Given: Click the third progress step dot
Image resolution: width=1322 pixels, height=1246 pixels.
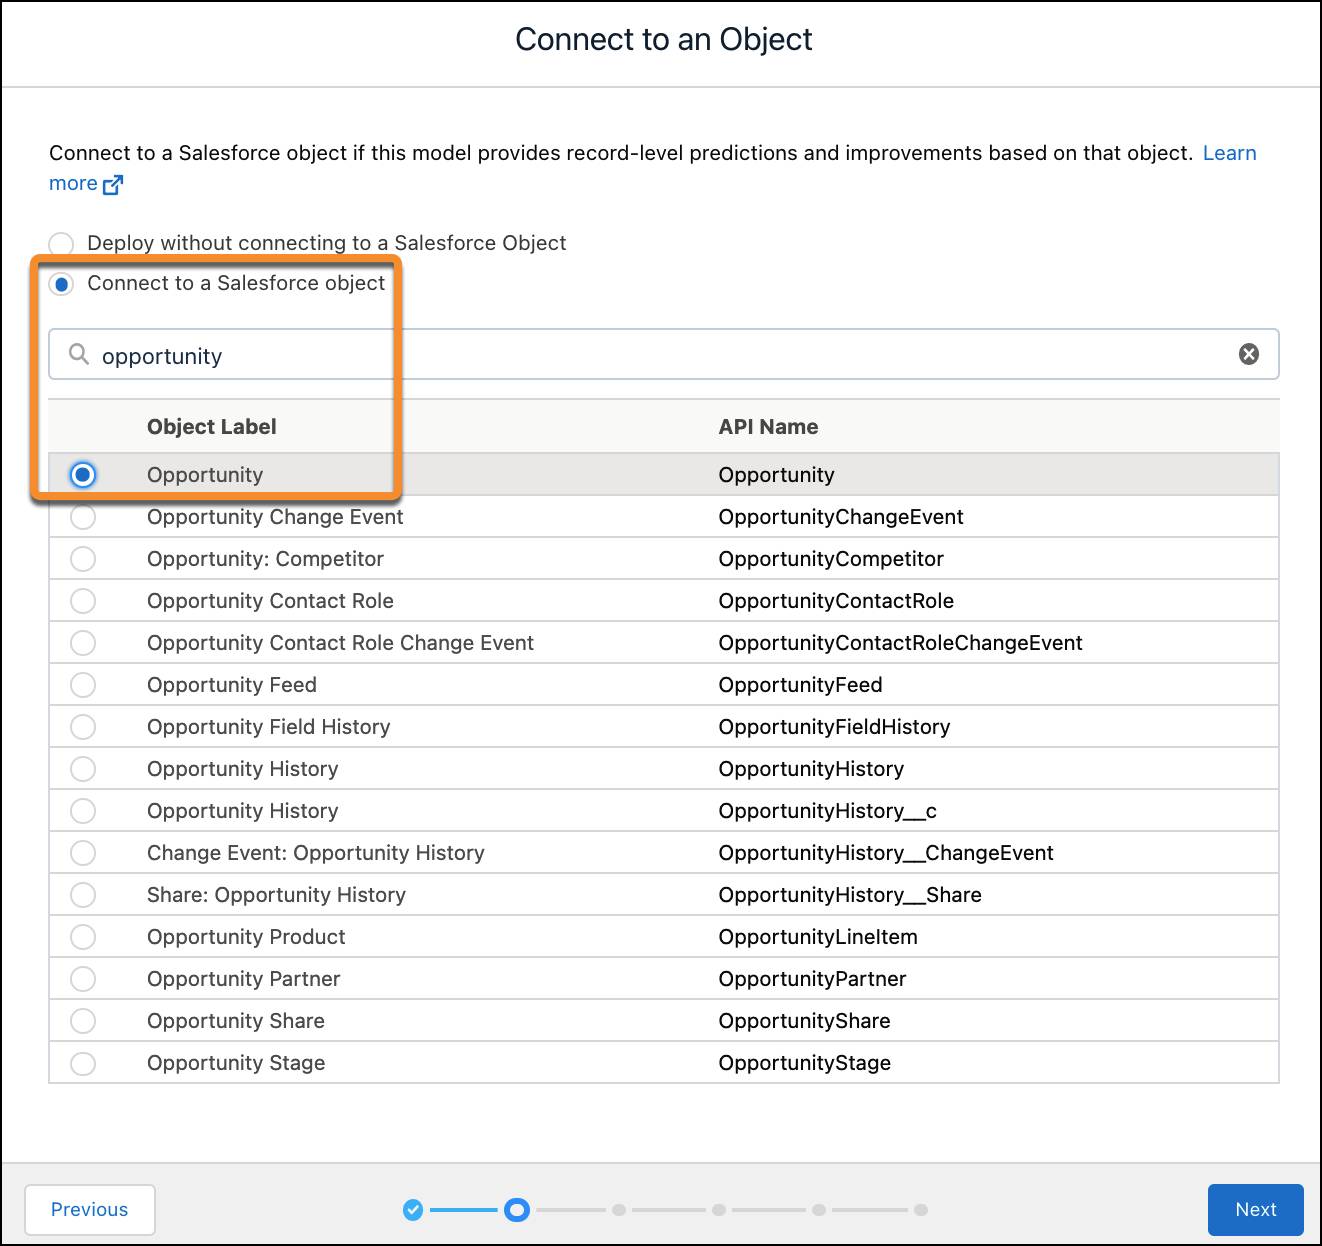Looking at the screenshot, I should pos(618,1209).
